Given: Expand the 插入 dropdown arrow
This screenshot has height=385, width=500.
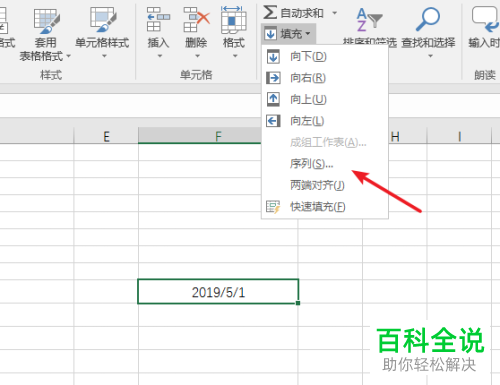Looking at the screenshot, I should tap(160, 56).
